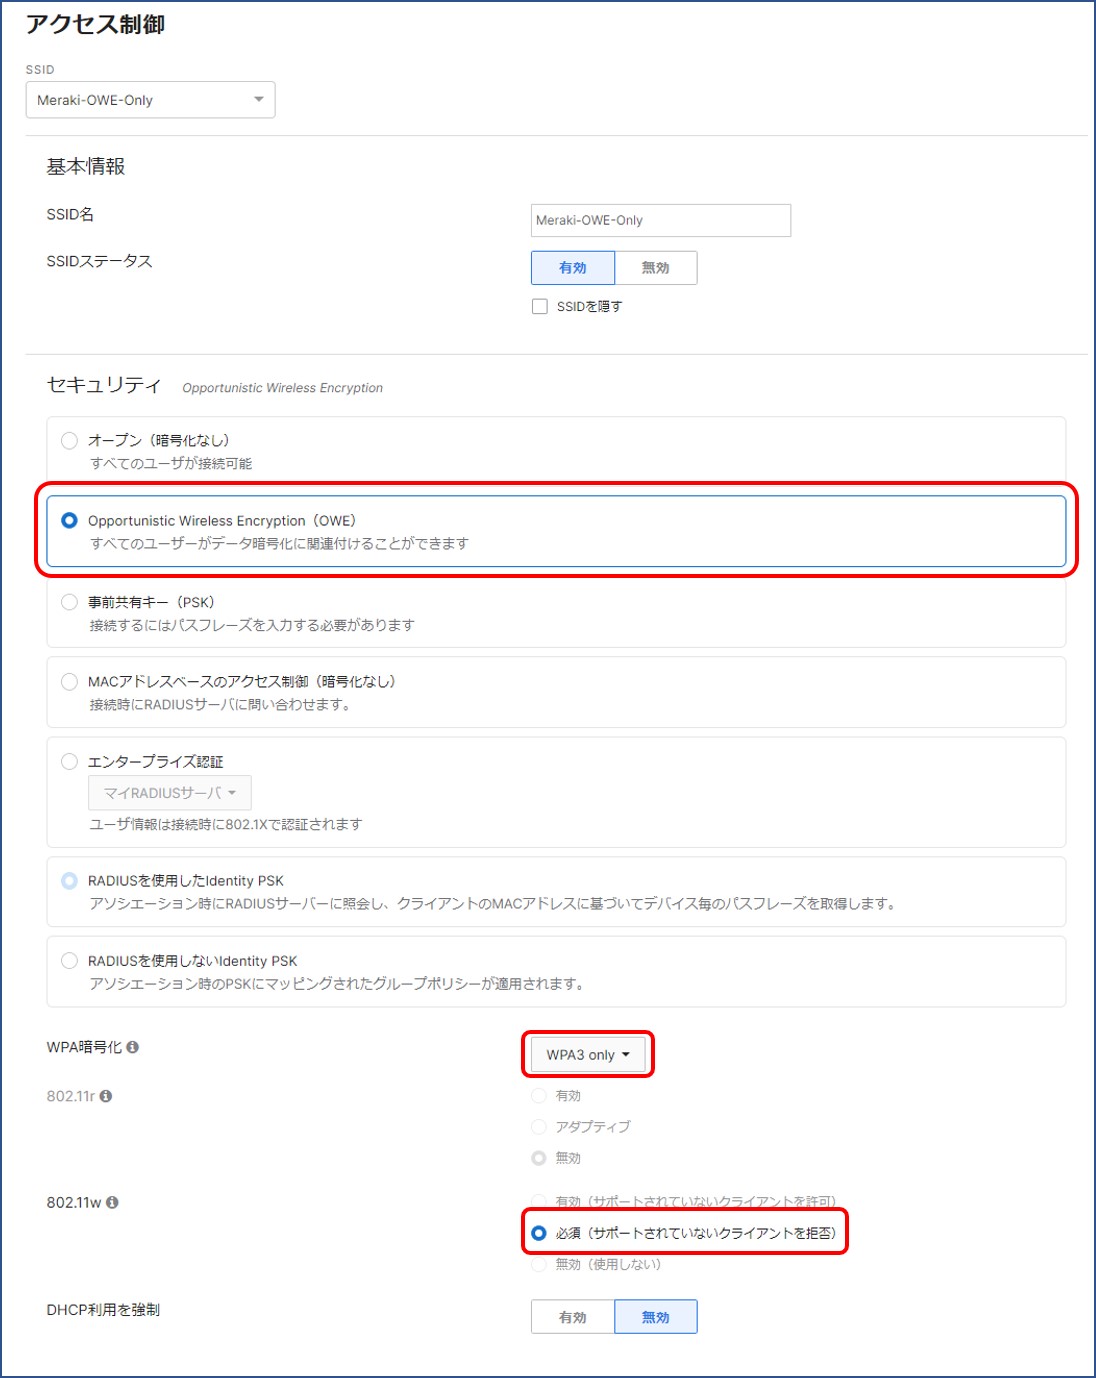
Task: Click the text ユーザ情報は接続時に802.1Xで認証されます
Action: pos(226,825)
